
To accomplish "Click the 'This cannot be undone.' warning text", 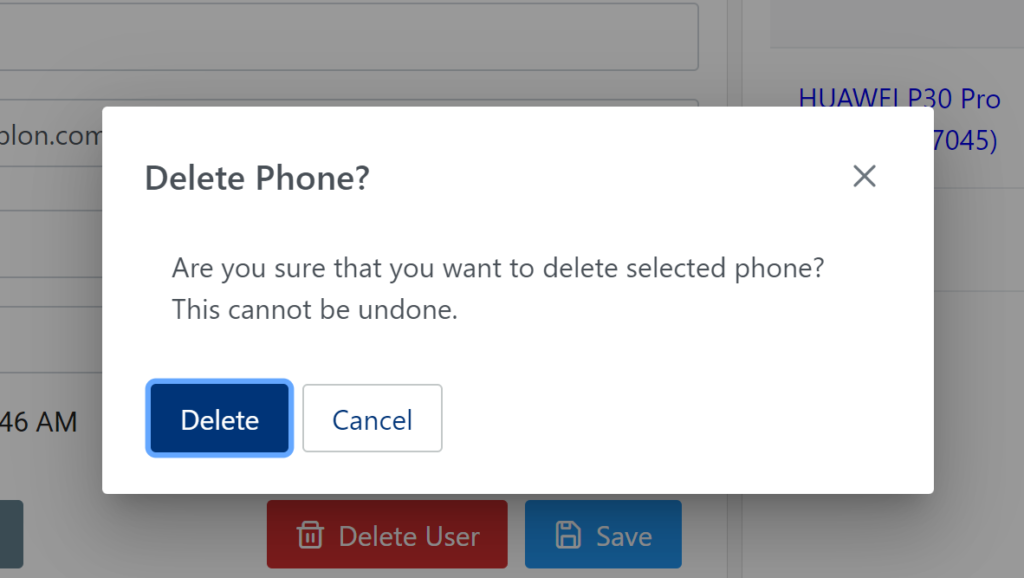I will coord(314,310).
